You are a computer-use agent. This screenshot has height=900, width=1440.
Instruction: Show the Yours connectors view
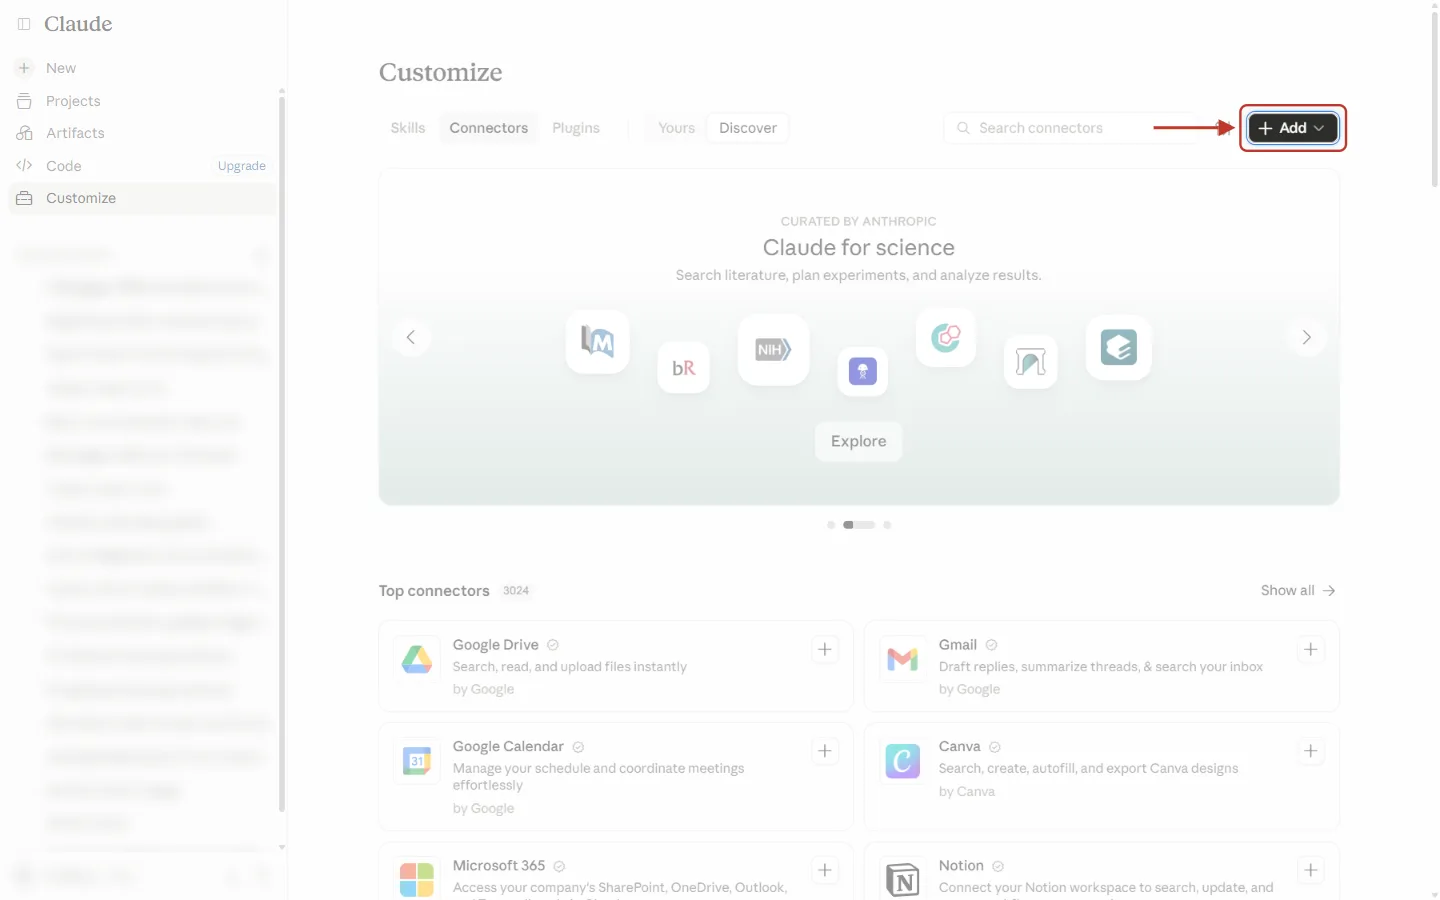click(x=676, y=128)
